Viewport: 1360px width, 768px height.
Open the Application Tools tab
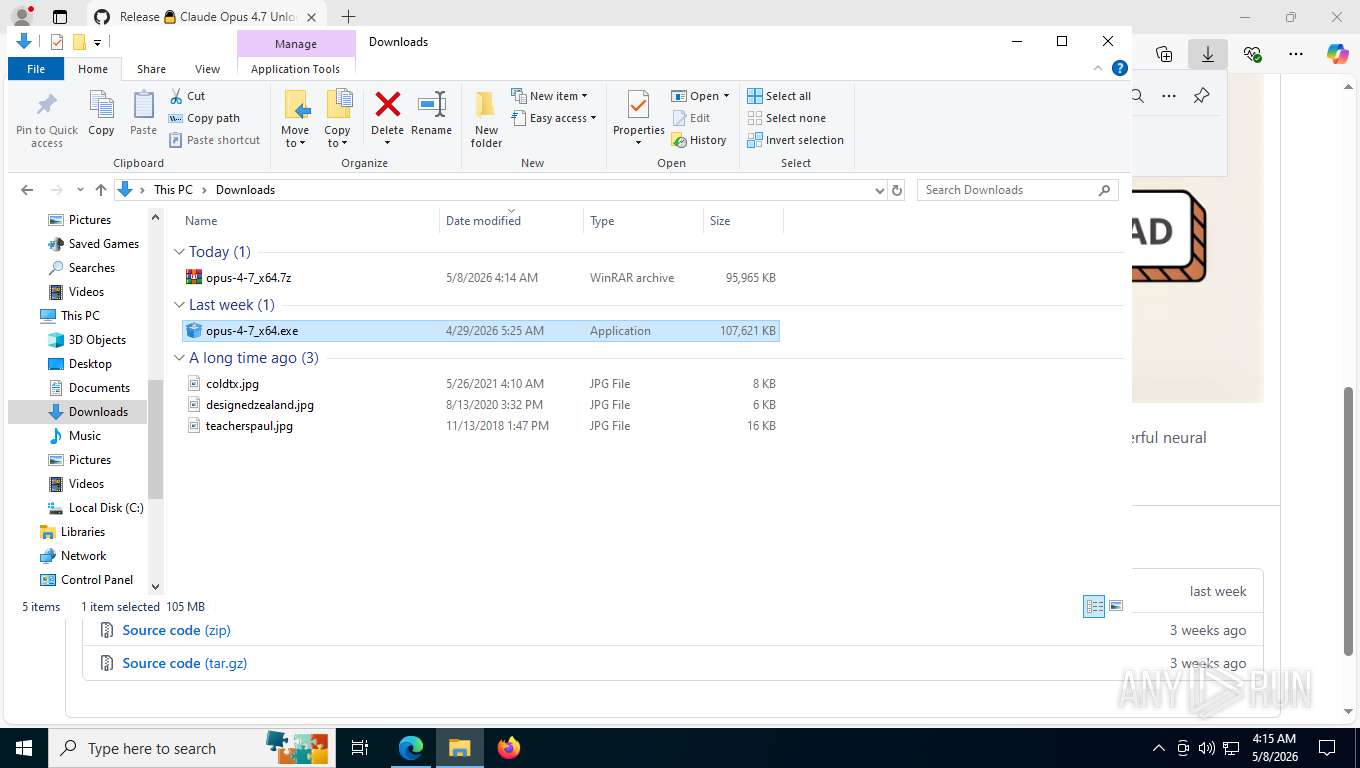click(x=295, y=69)
